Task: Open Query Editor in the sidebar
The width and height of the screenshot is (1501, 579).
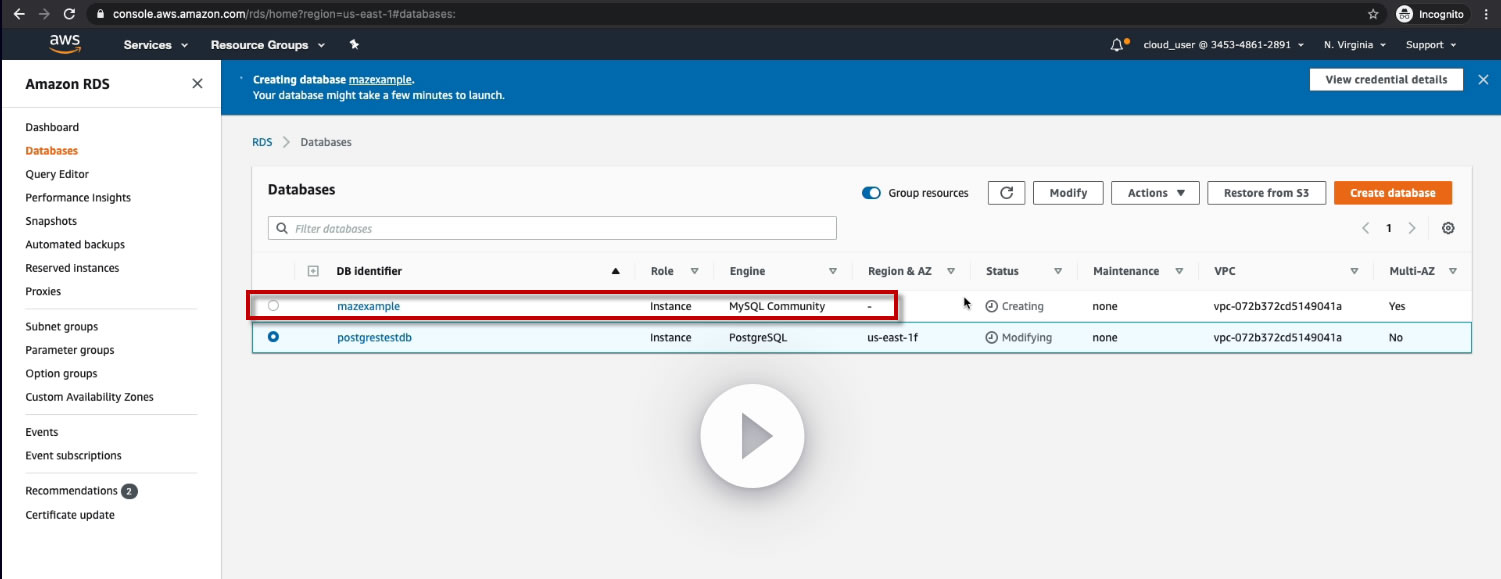Action: click(57, 174)
